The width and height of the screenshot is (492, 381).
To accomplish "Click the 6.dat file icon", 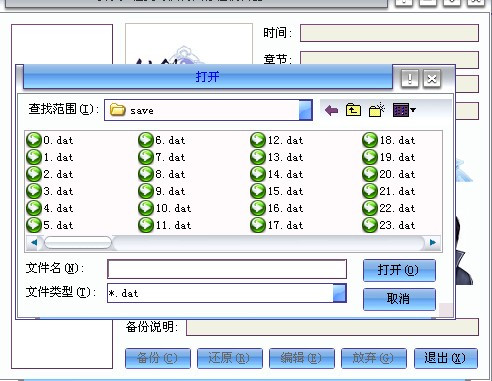I will click(x=146, y=140).
